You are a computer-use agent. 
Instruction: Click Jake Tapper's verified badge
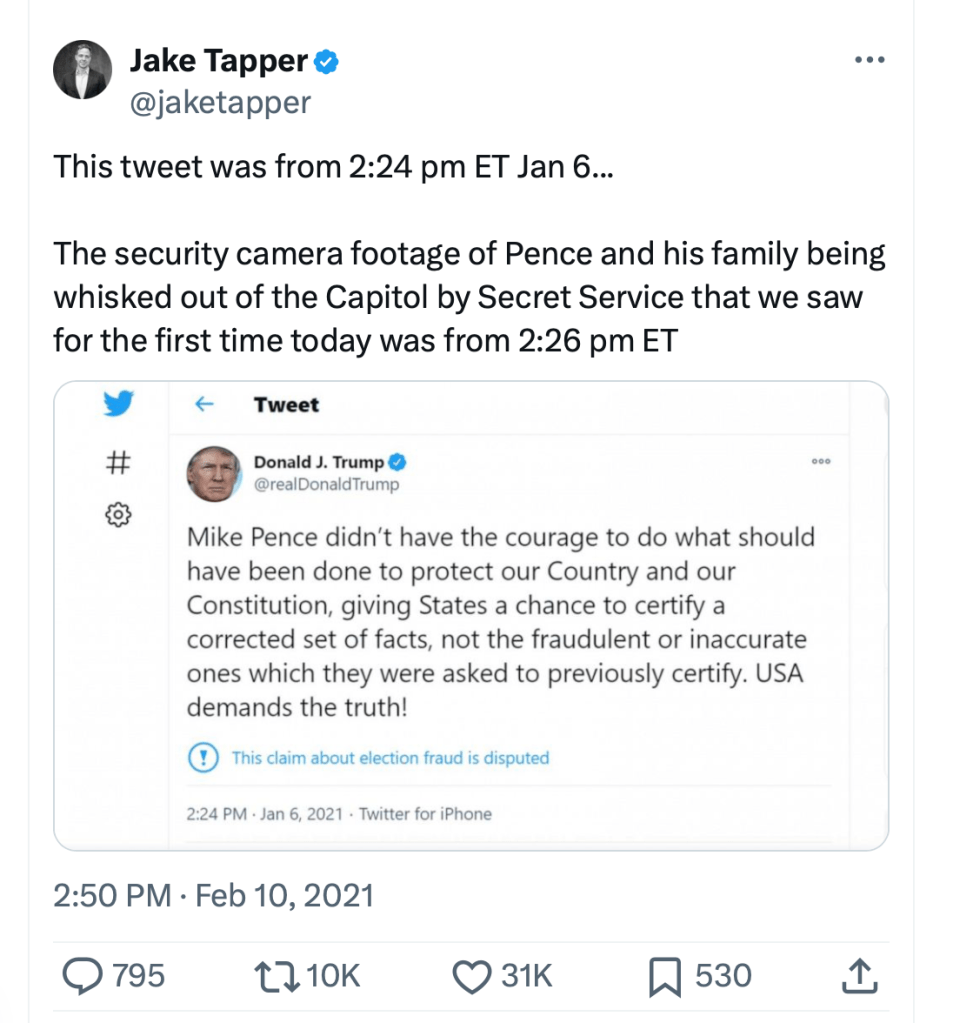327,63
